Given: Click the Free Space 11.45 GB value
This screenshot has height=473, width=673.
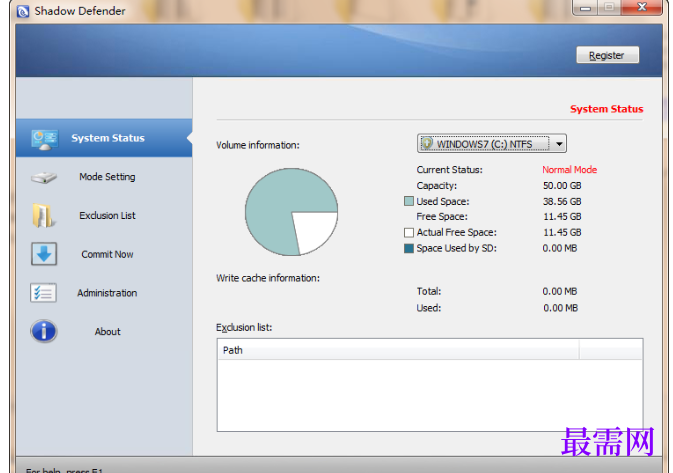Looking at the screenshot, I should tap(562, 216).
